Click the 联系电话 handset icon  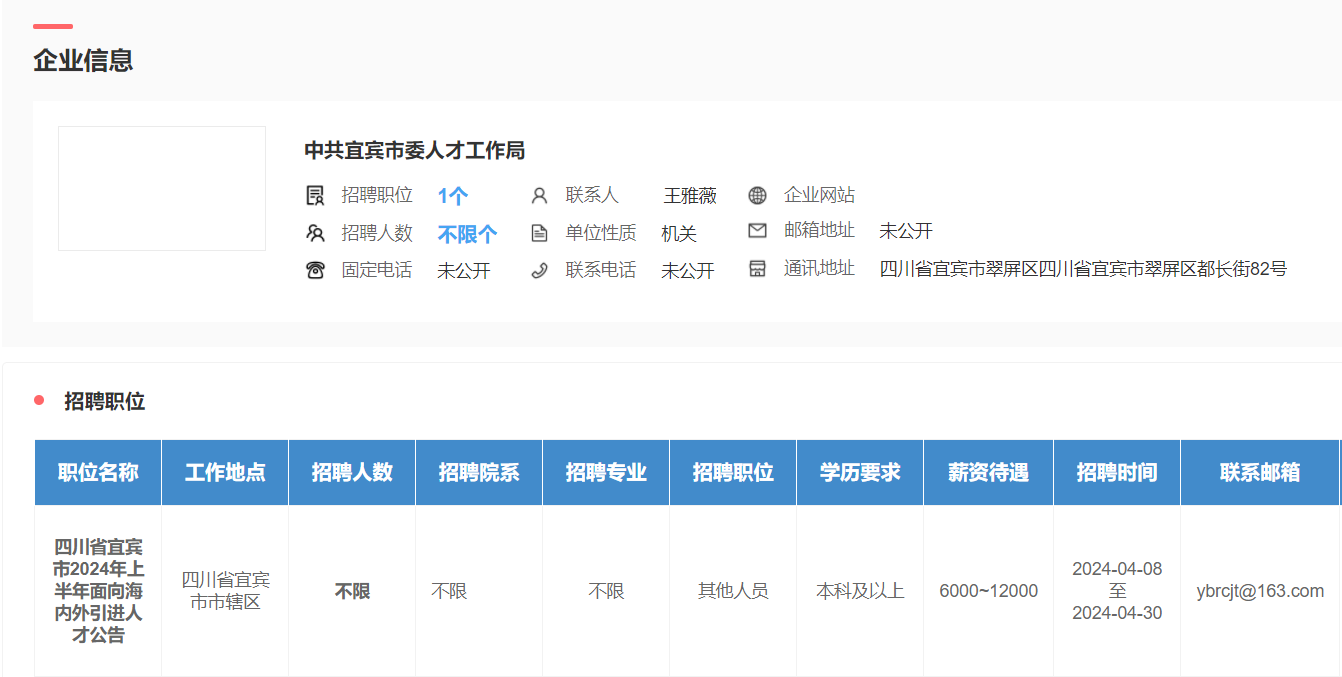539,270
